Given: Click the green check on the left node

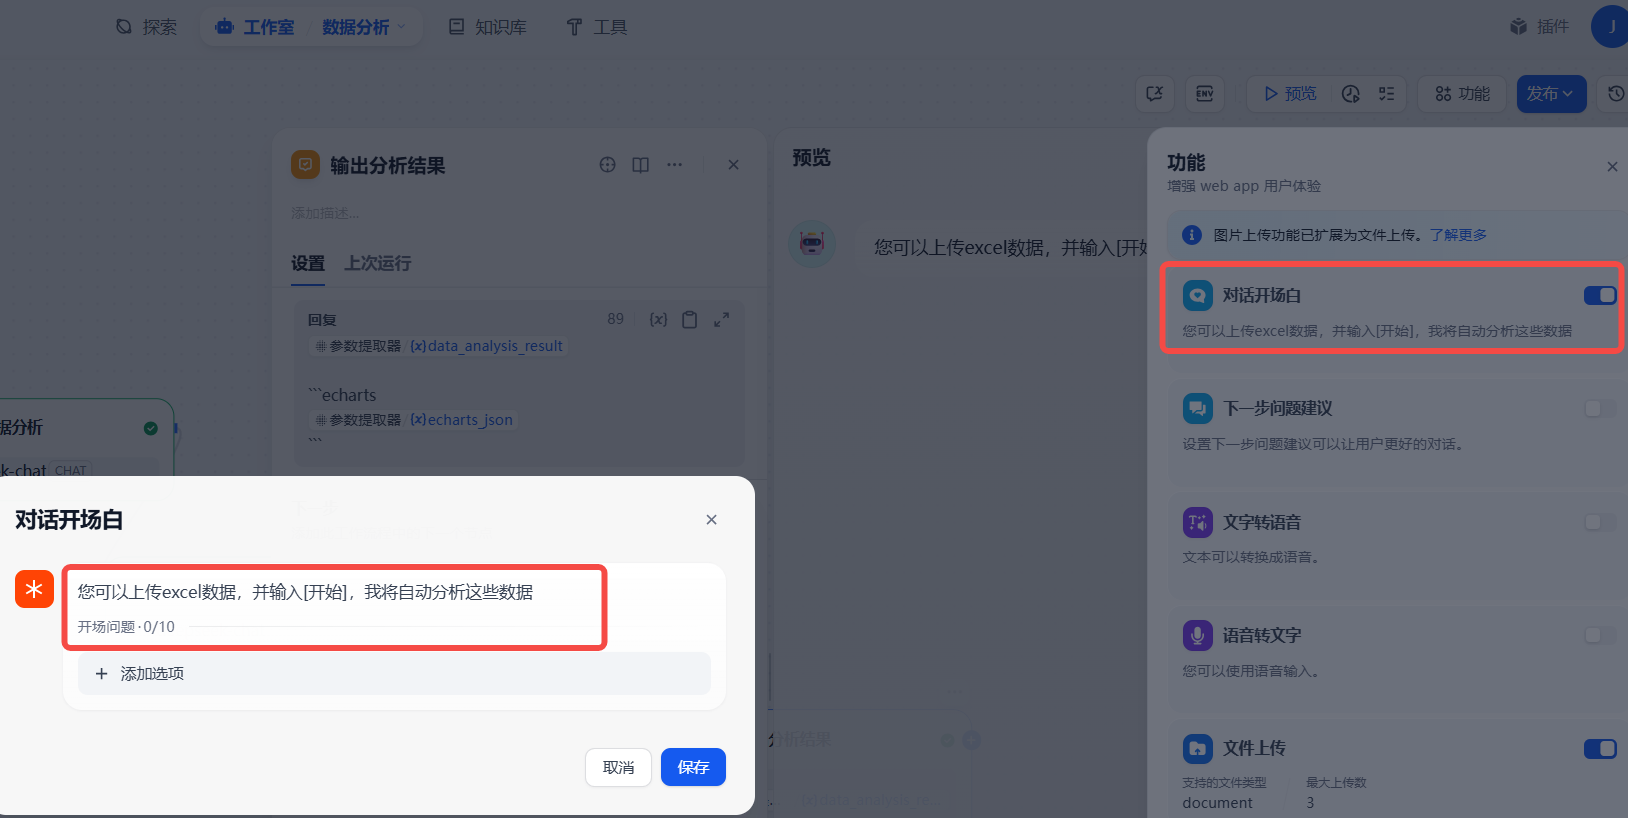Looking at the screenshot, I should (x=151, y=428).
